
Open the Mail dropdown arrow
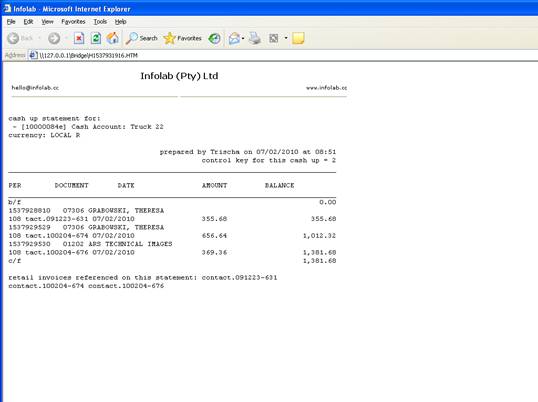pyautogui.click(x=243, y=38)
